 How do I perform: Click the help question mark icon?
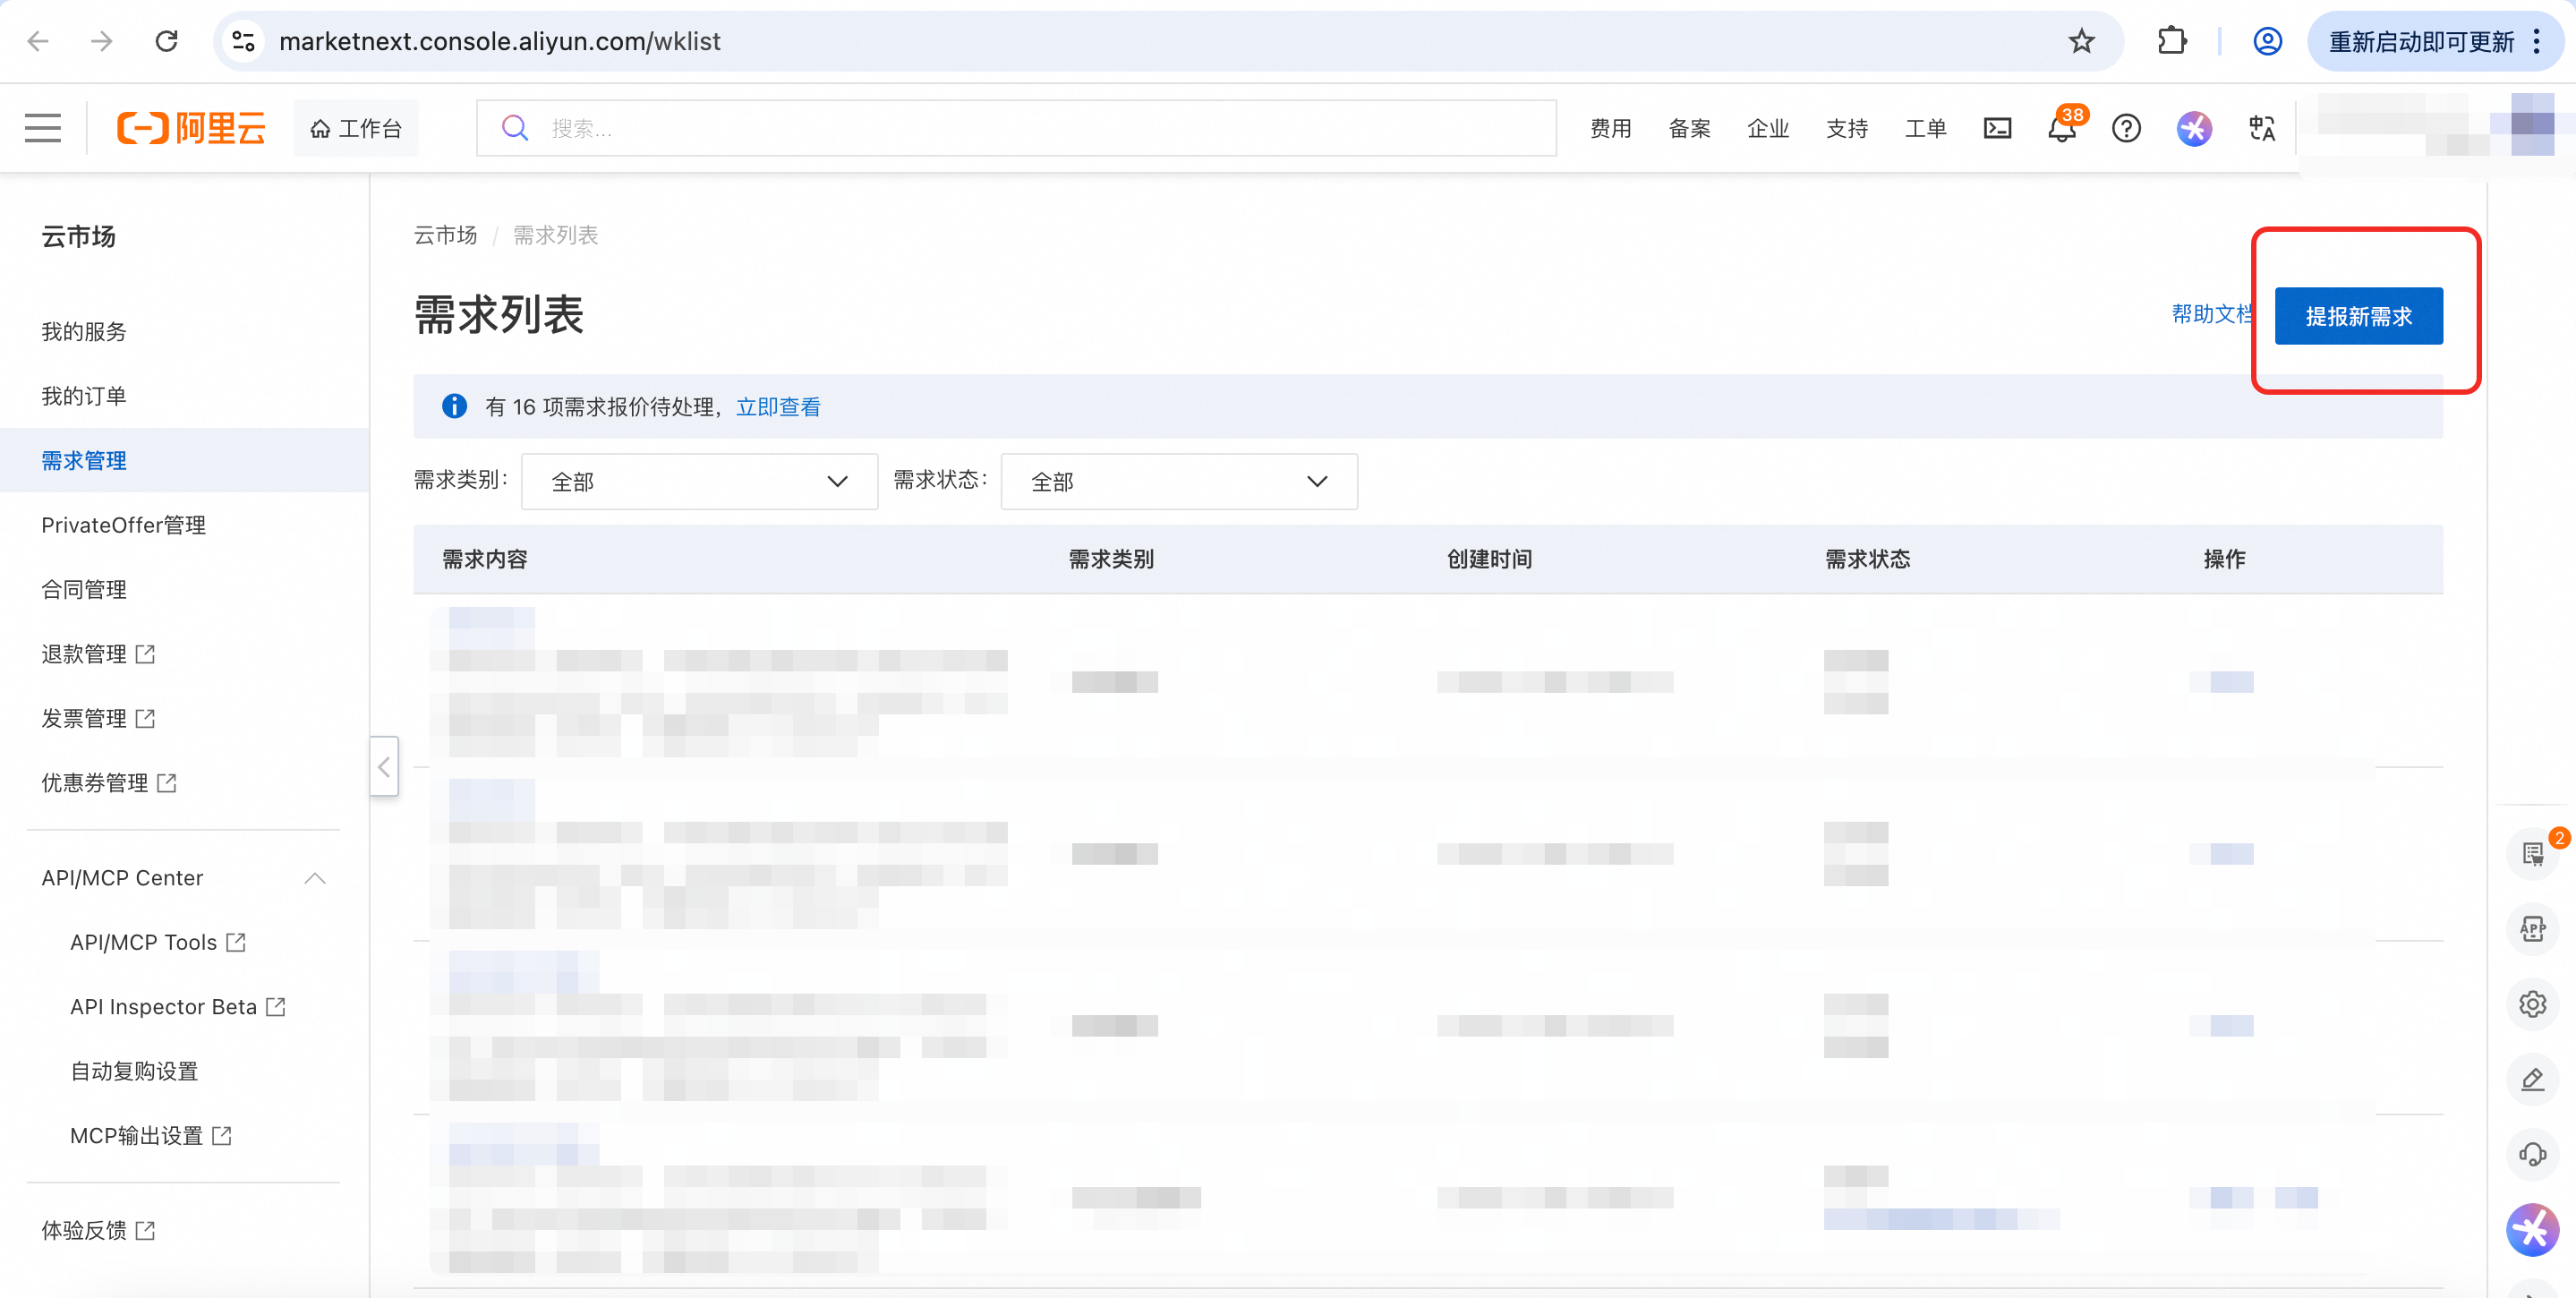[2126, 128]
